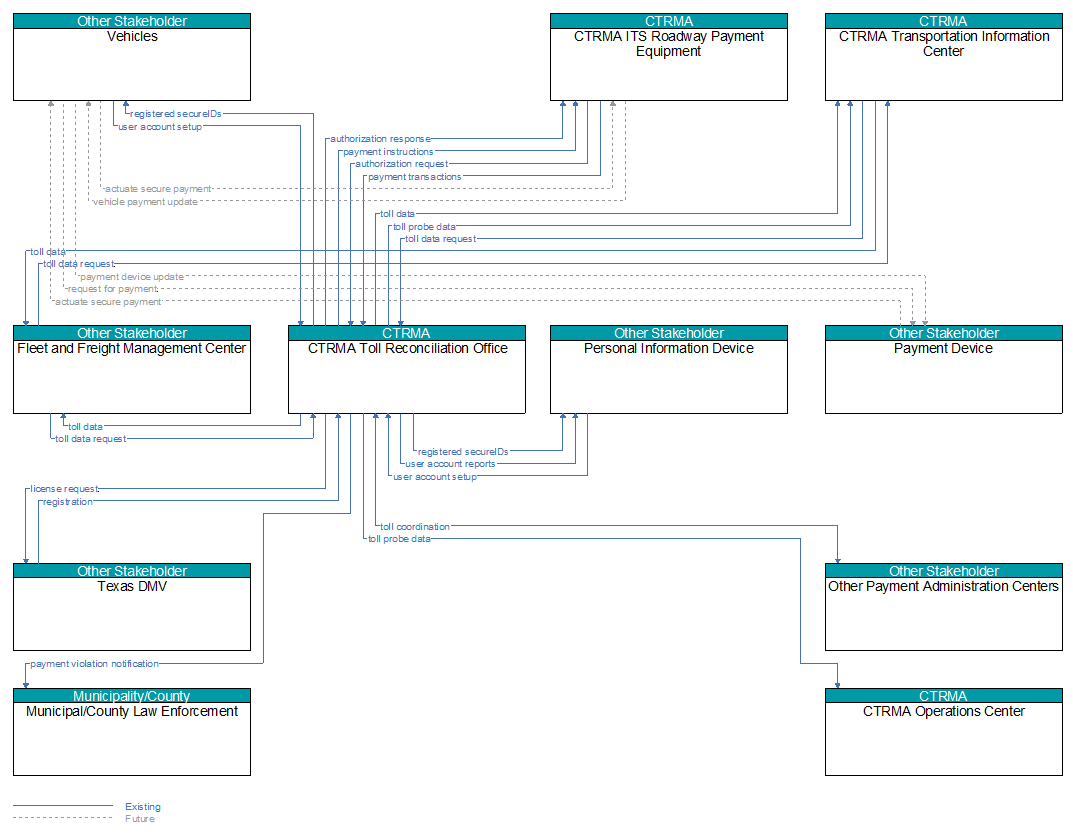
Task: Click the 'Future' legend entry
Action: click(140, 819)
